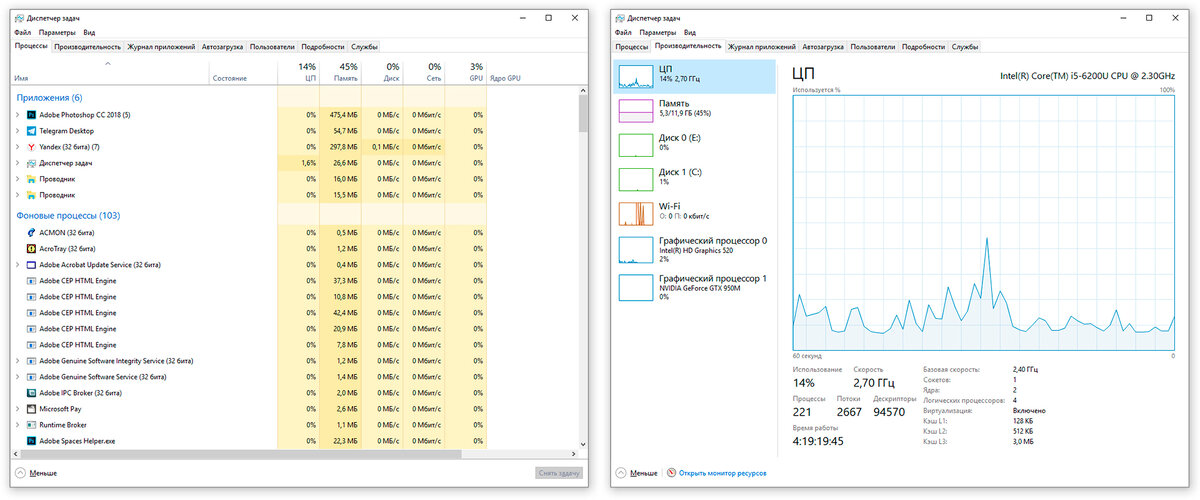Select the 475,4 МБ memory cell for Photoshop
The image size is (1200, 500).
tap(340, 115)
